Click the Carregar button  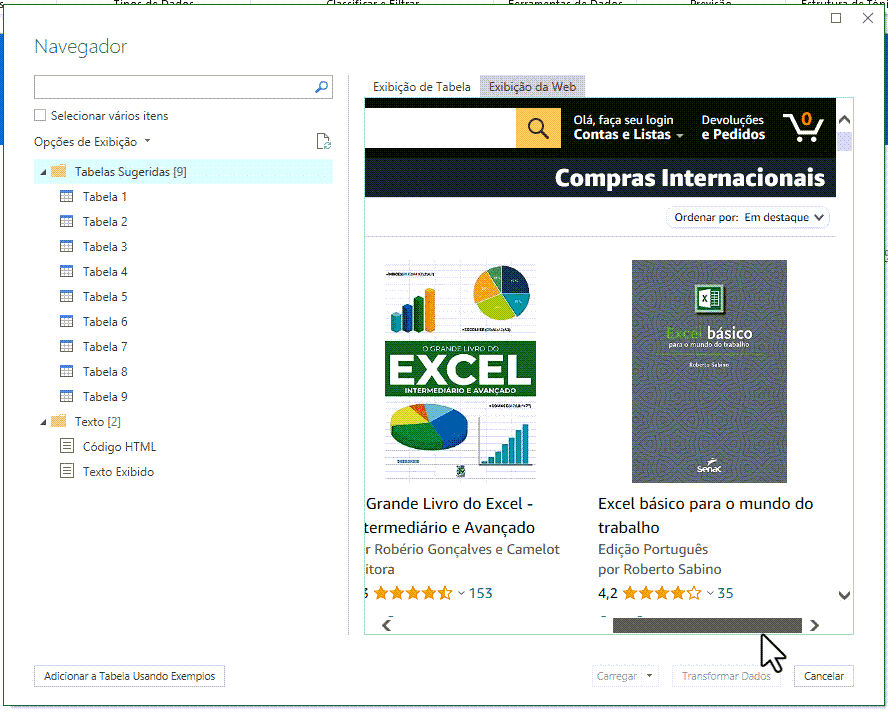(617, 676)
